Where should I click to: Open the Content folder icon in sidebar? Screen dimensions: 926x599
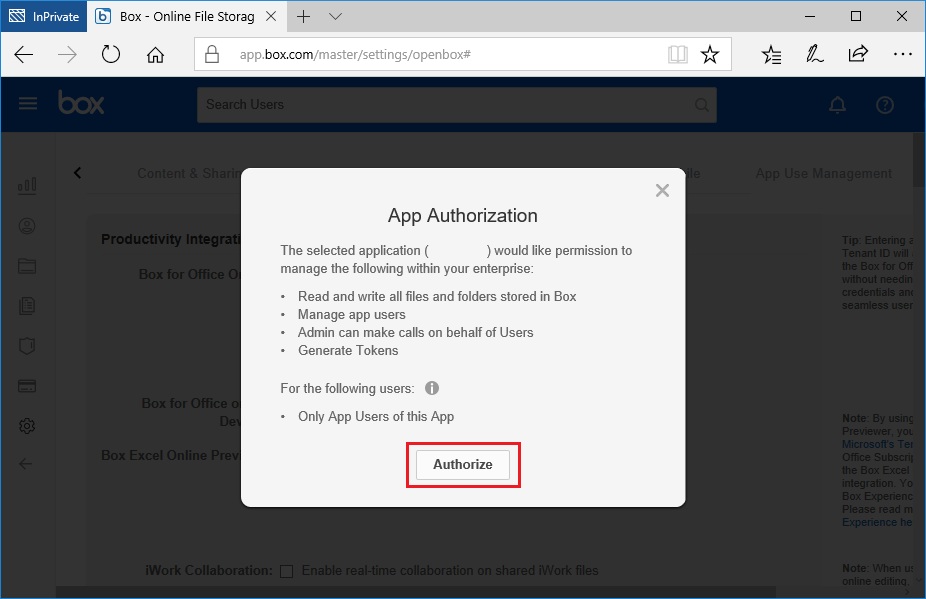pyautogui.click(x=27, y=266)
